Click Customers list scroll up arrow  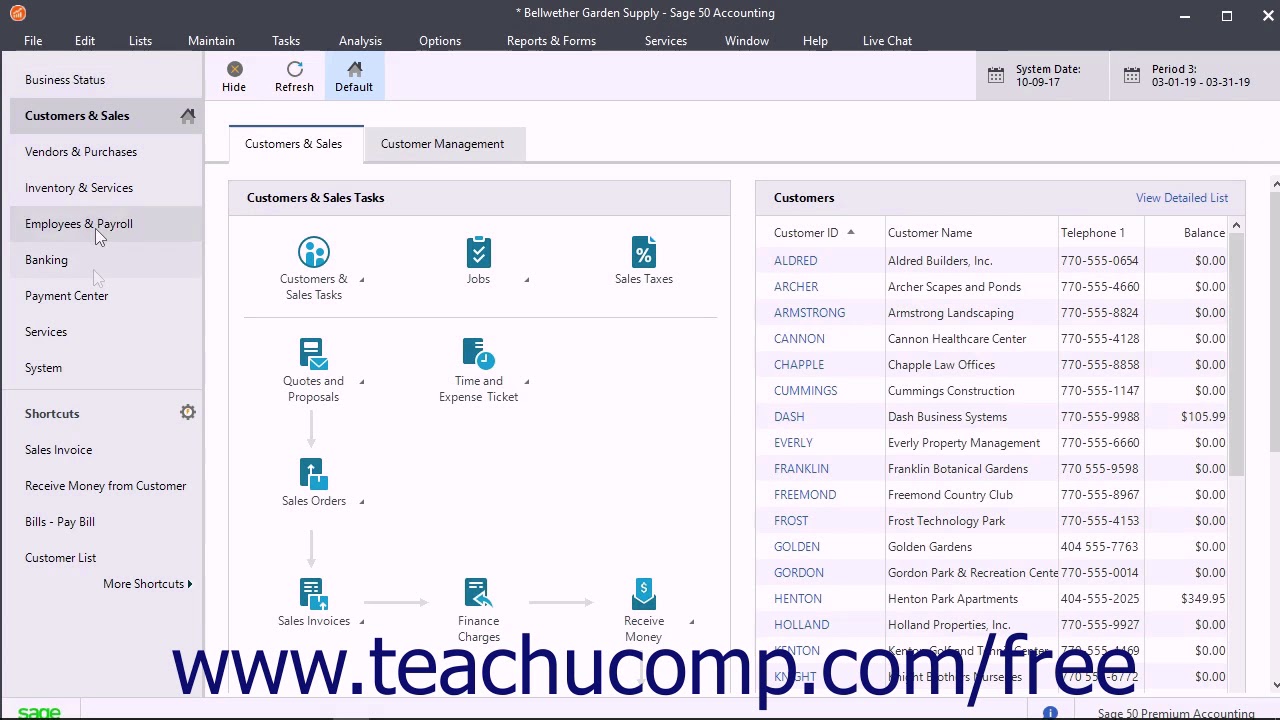tap(1236, 226)
